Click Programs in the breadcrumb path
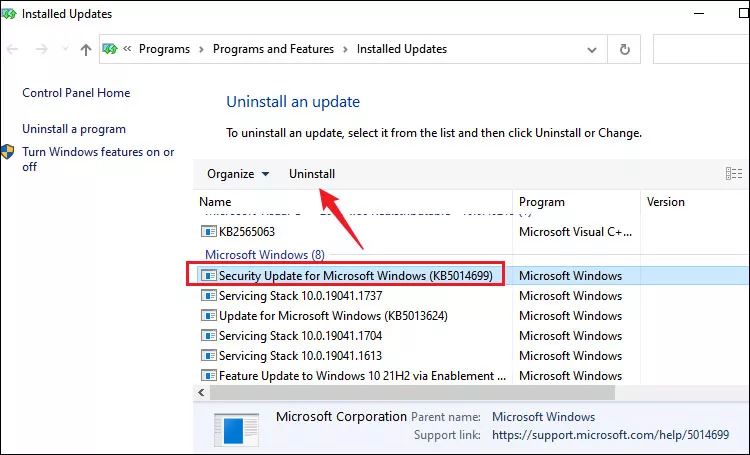750x455 pixels. click(x=164, y=49)
